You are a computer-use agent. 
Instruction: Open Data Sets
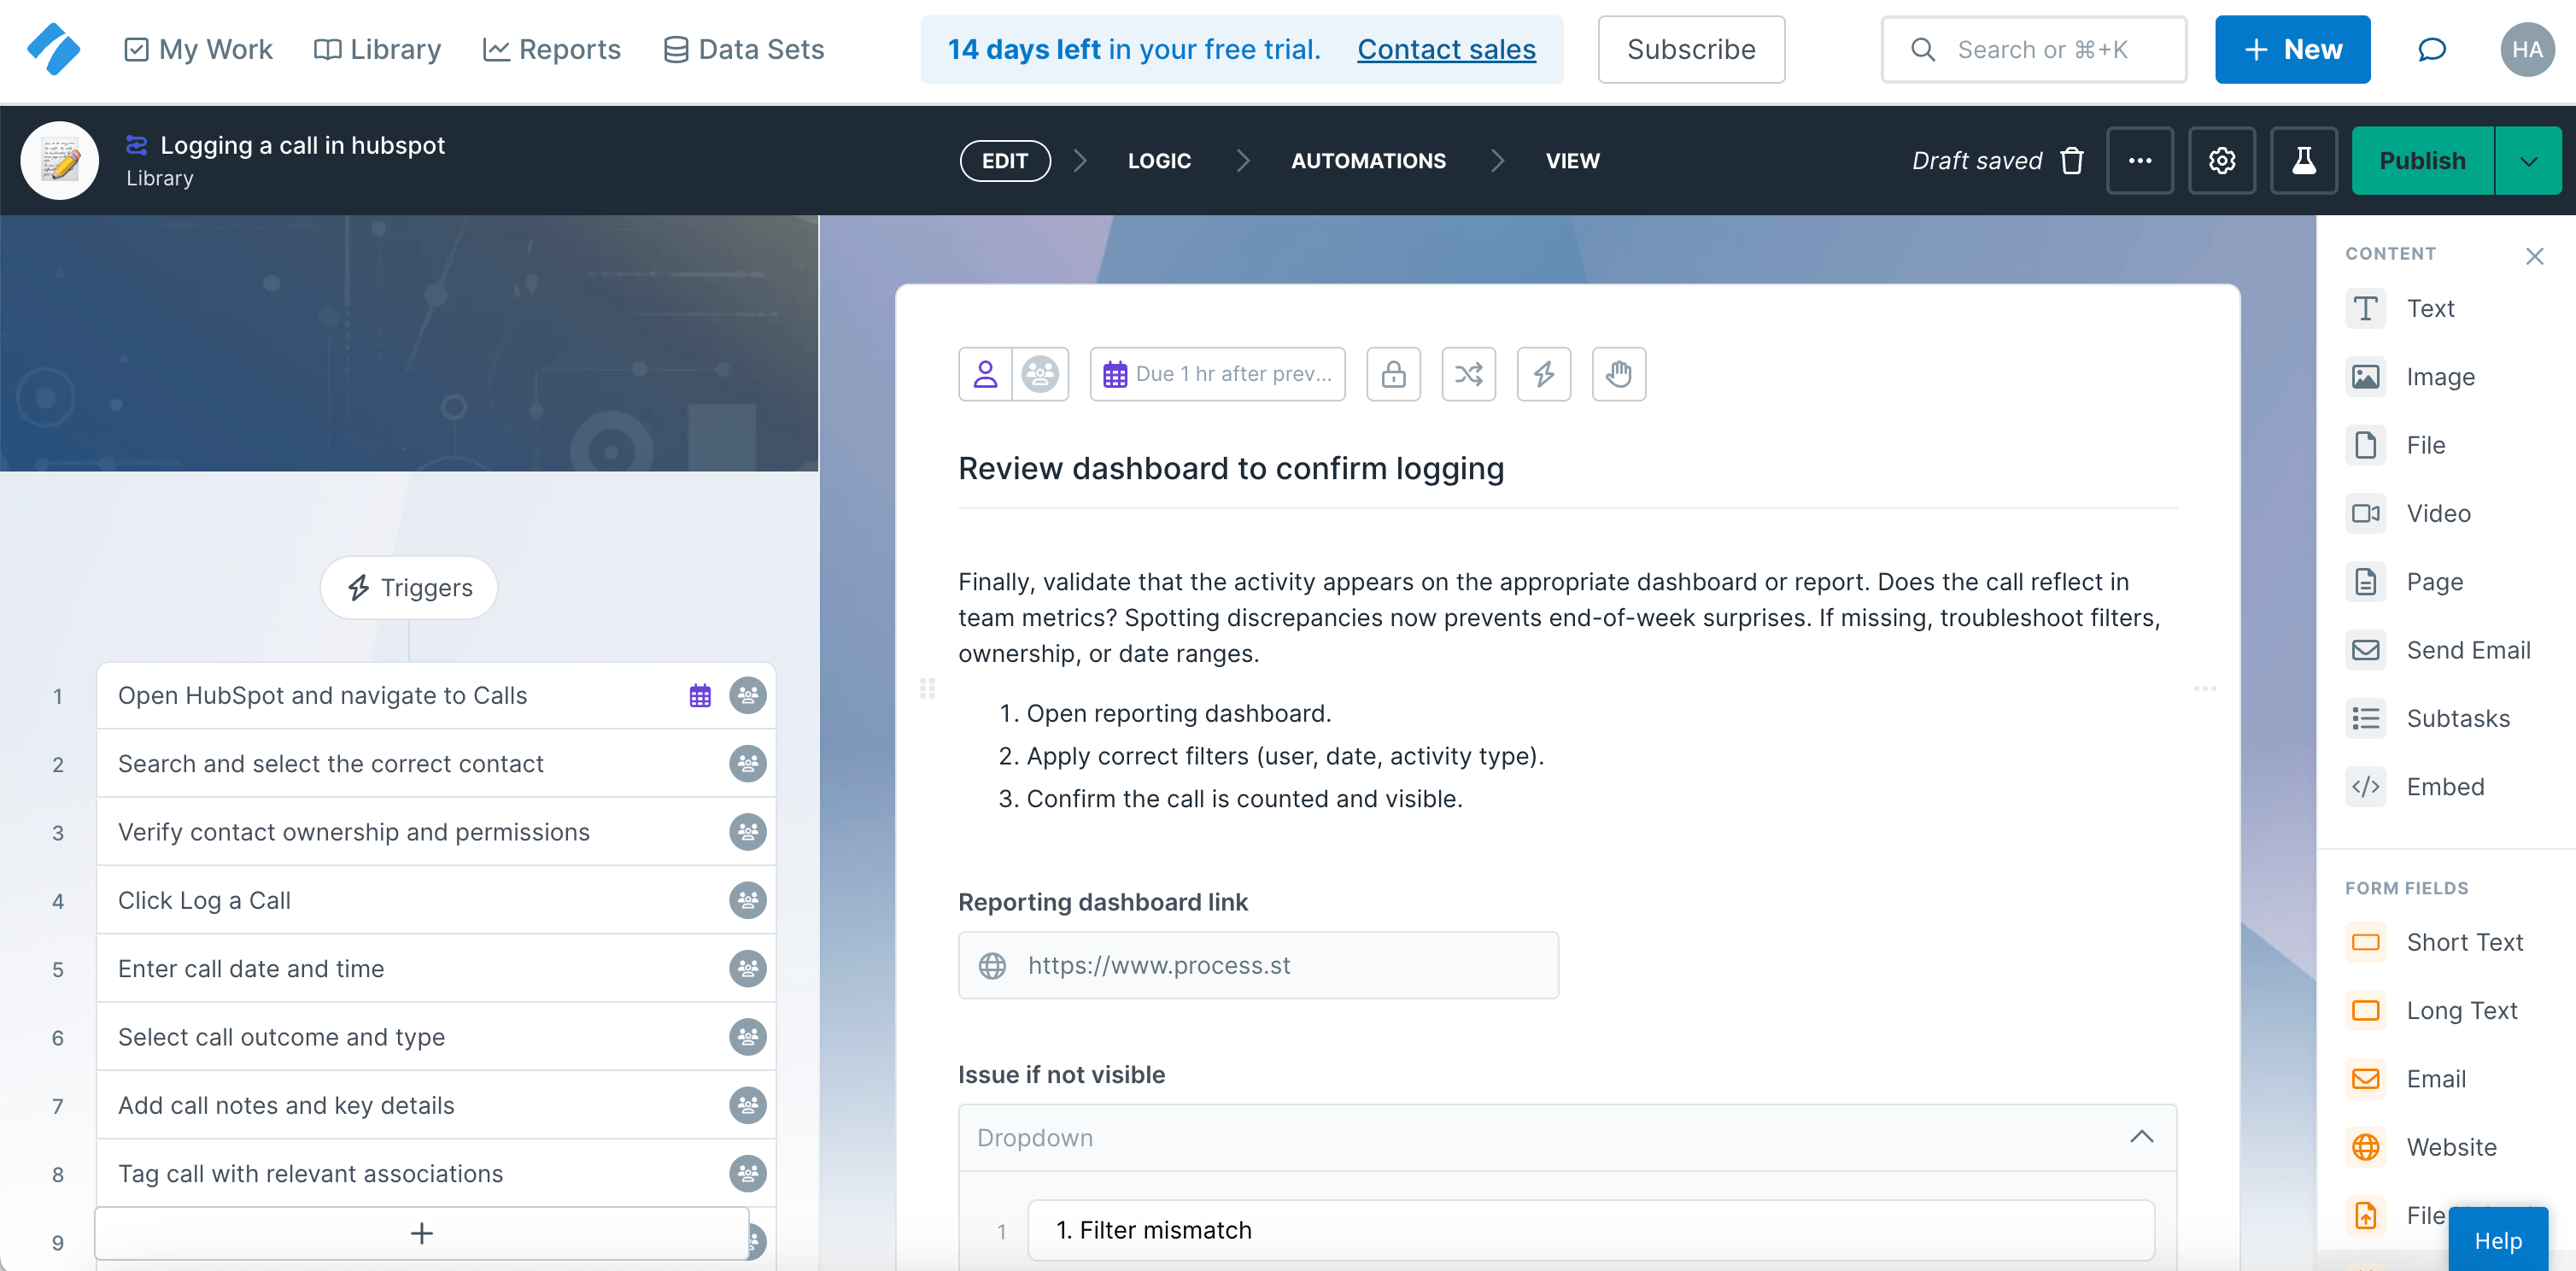tap(744, 49)
